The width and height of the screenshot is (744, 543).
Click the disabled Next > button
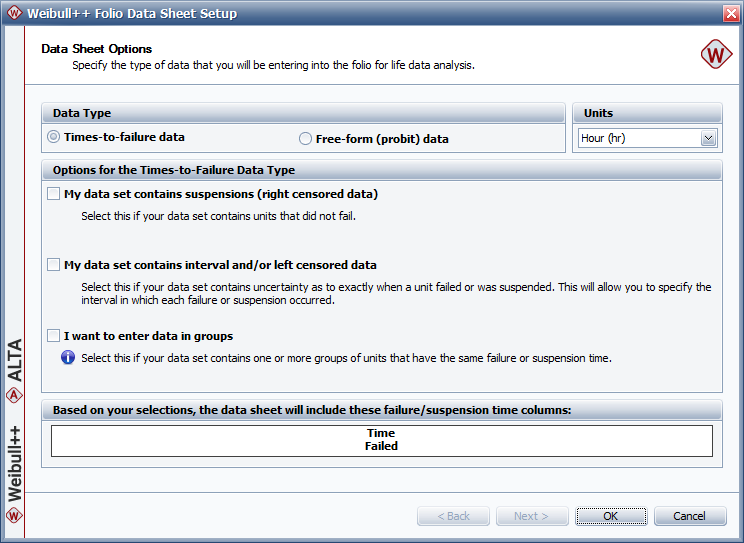[x=531, y=516]
